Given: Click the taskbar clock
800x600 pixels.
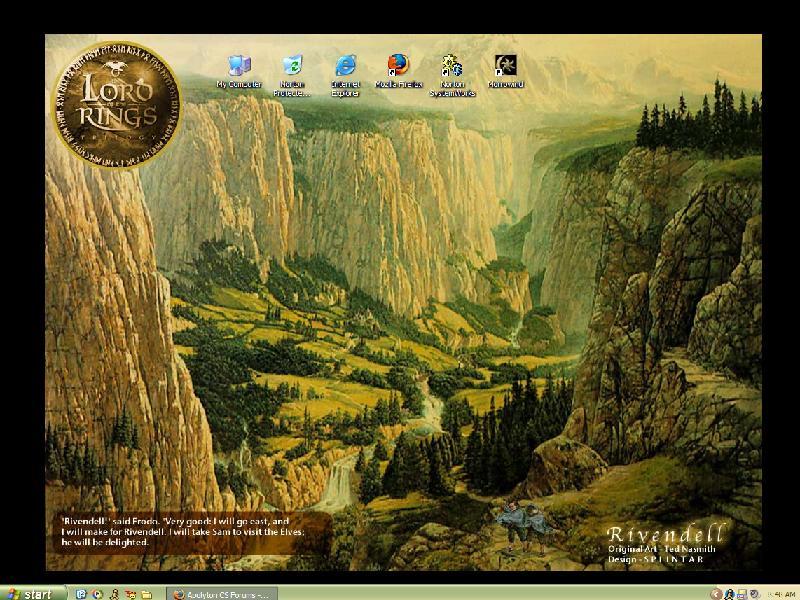Looking at the screenshot, I should tap(780, 593).
